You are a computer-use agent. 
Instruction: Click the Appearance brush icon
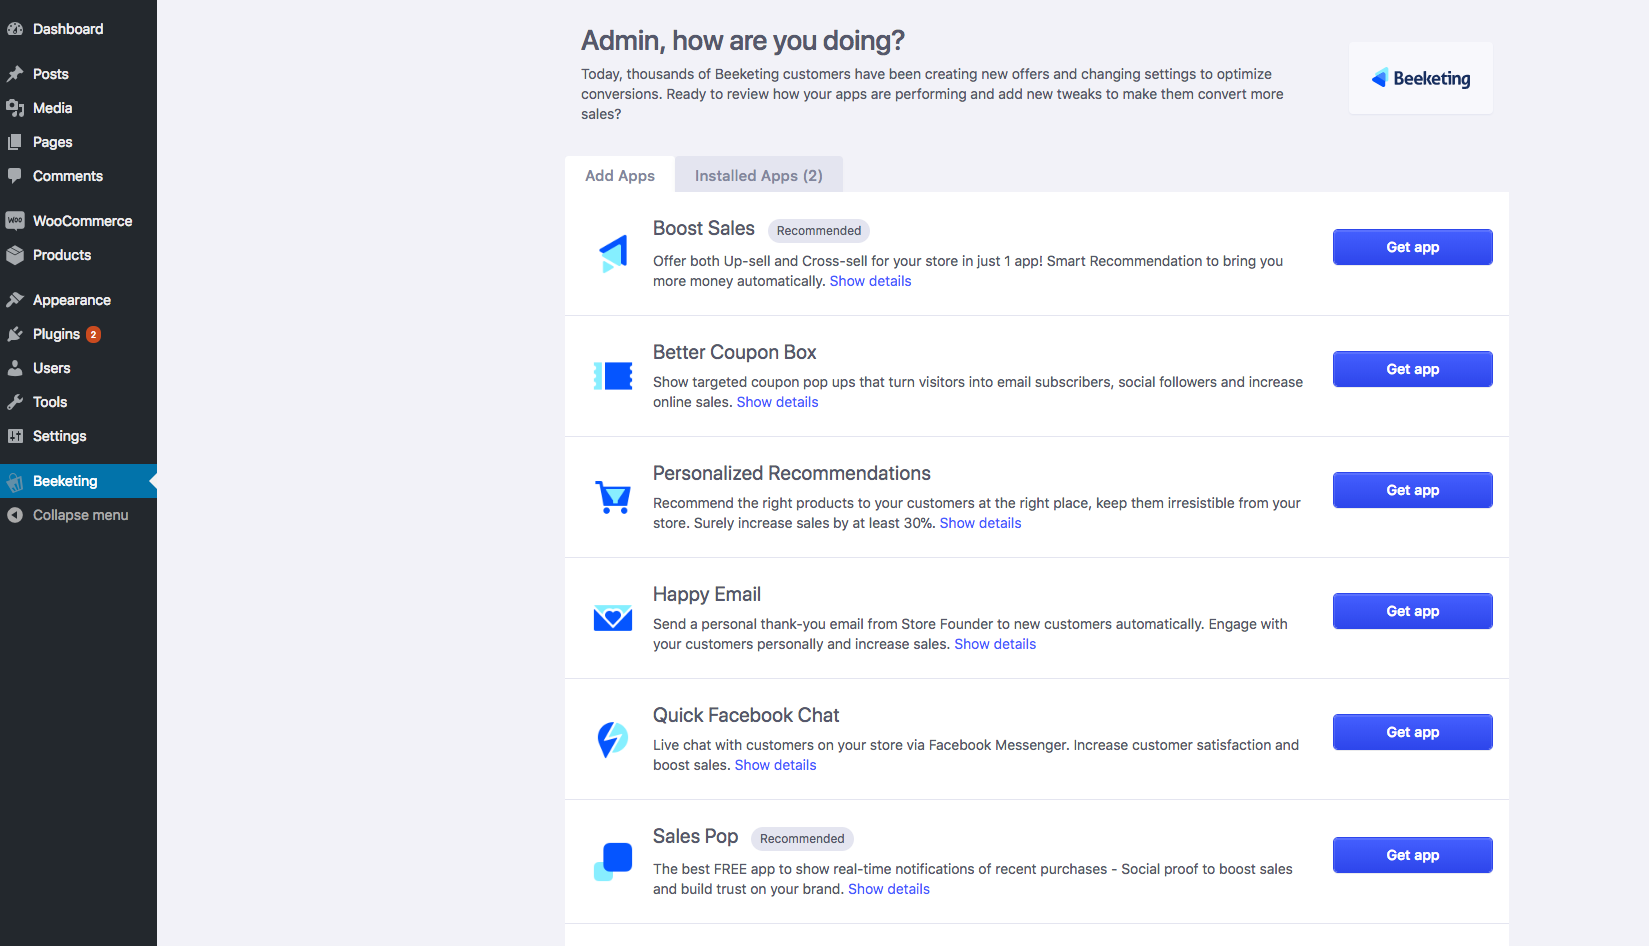15,300
